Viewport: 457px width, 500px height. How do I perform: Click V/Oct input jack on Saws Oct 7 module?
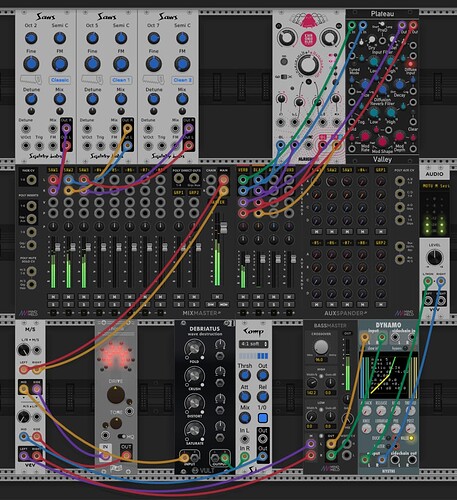tap(148, 146)
